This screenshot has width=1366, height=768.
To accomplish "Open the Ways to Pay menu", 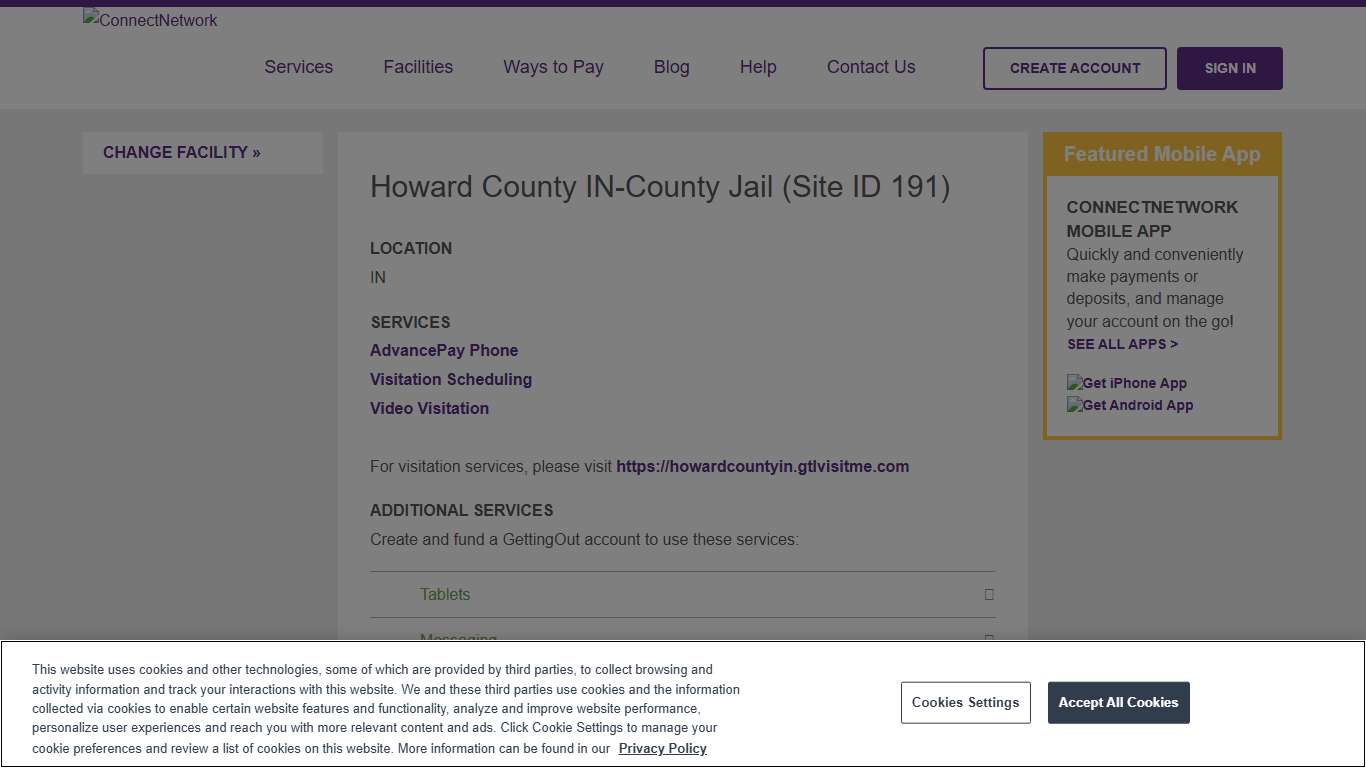I will (x=553, y=67).
